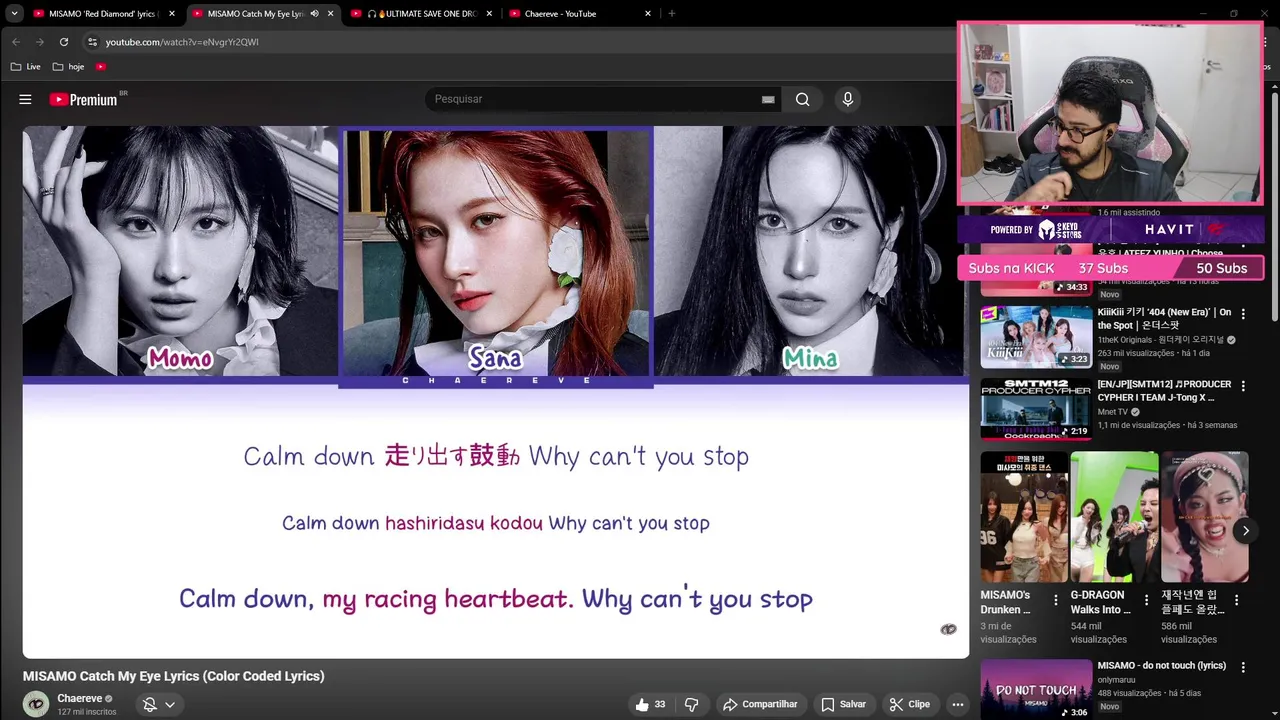Click the page vertical scrollbar
Screen dimensions: 1280x720
click(x=1275, y=207)
